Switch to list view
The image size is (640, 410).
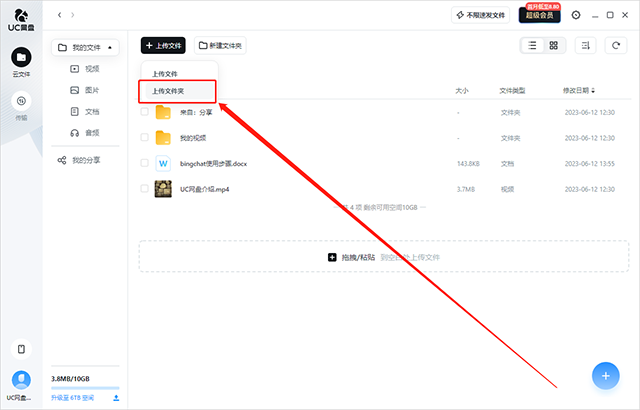[x=532, y=45]
